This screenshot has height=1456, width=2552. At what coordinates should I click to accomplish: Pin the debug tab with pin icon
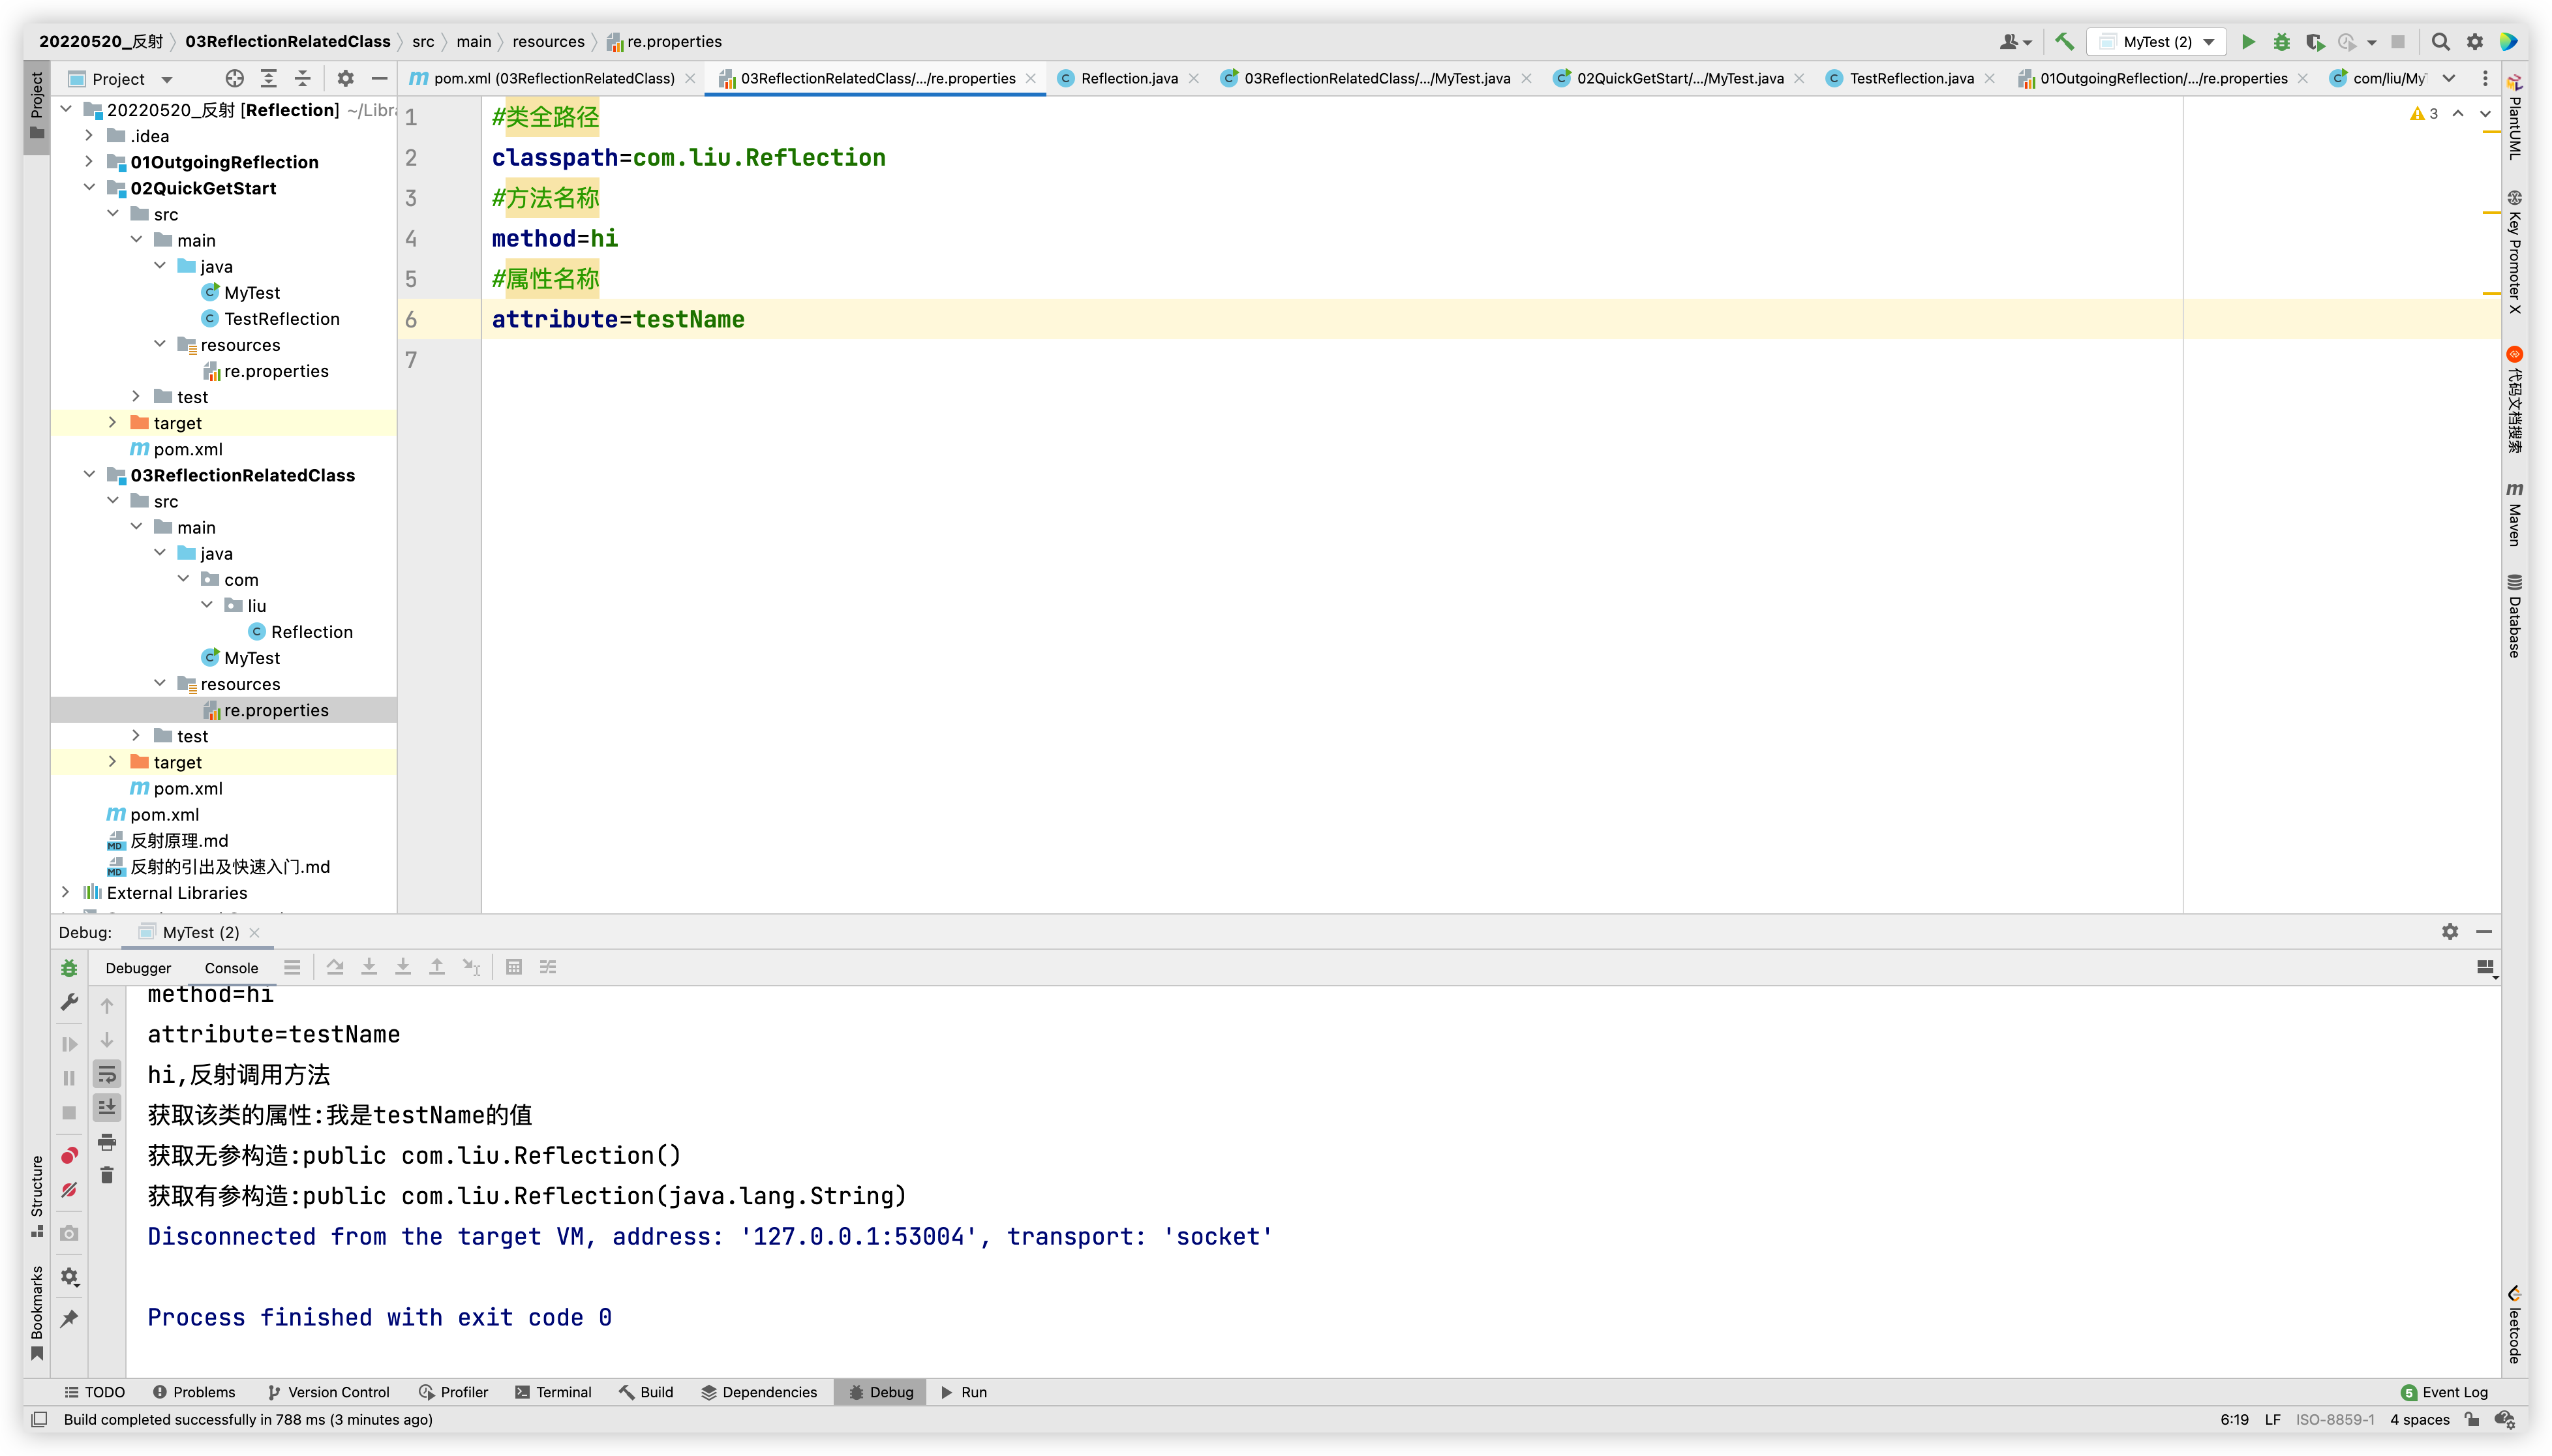coord(69,1319)
